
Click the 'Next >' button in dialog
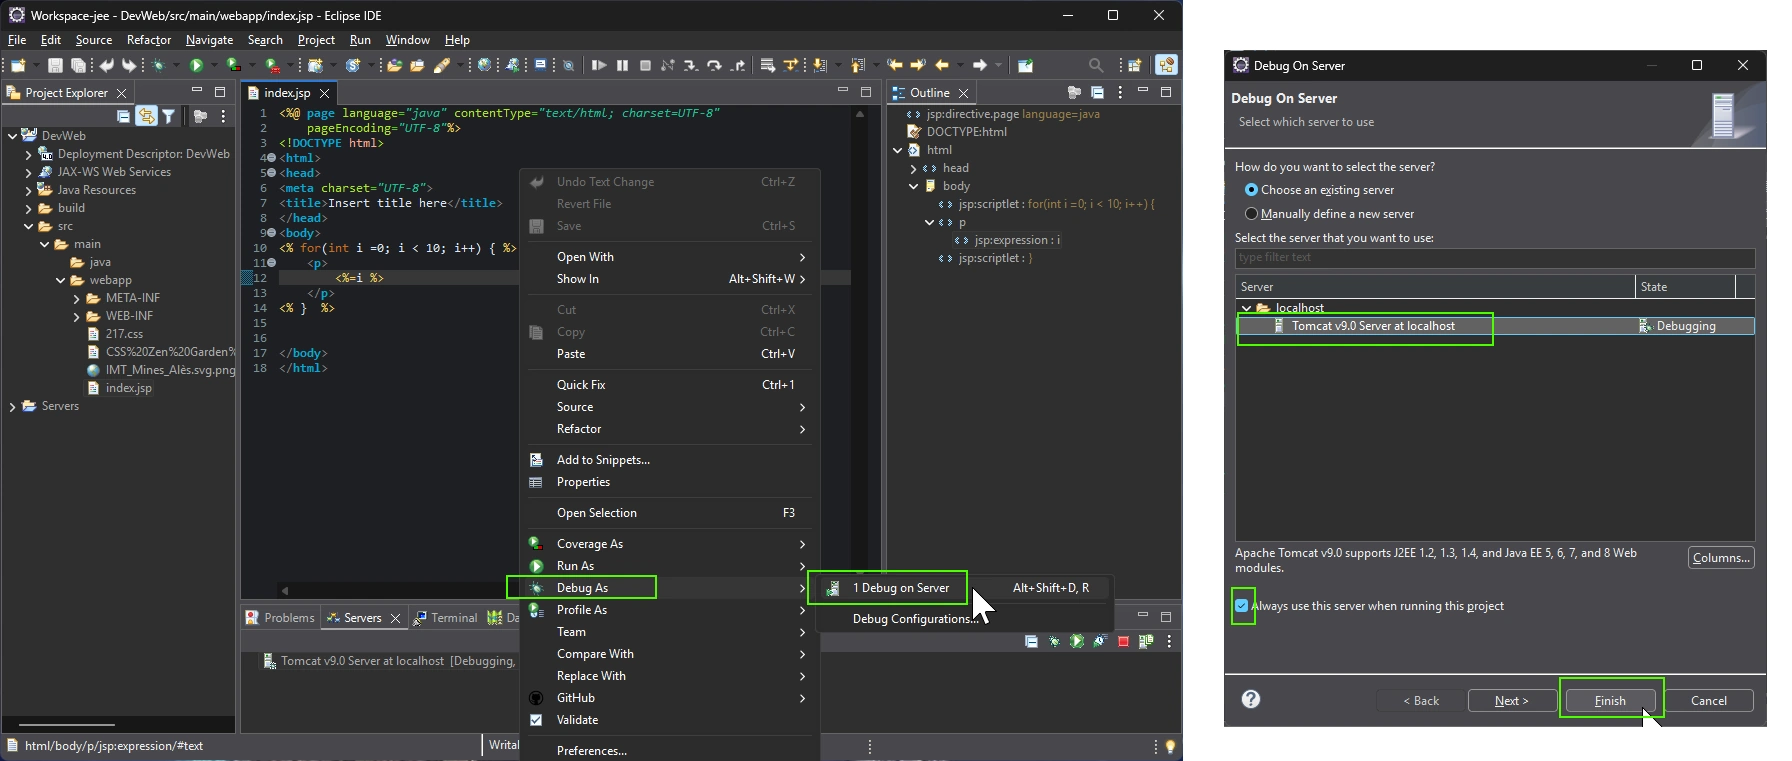tap(1512, 701)
